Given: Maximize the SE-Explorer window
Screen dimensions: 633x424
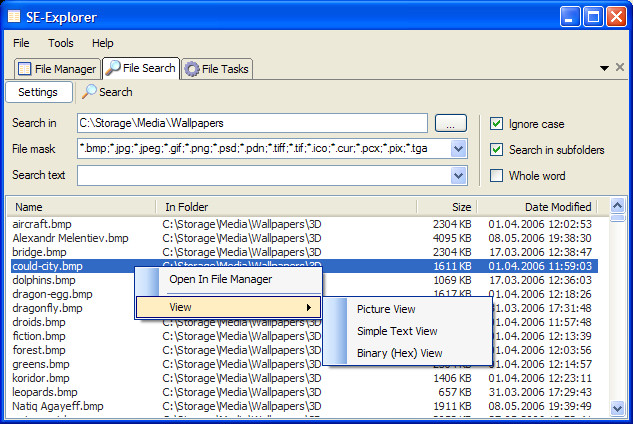Looking at the screenshot, I should point(593,17).
